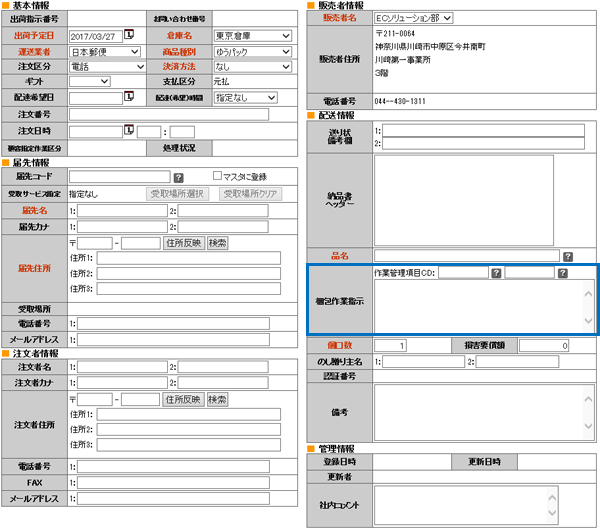Focus the second 注文者カナ input field
Screen dimensions: 600x531
point(223,383)
